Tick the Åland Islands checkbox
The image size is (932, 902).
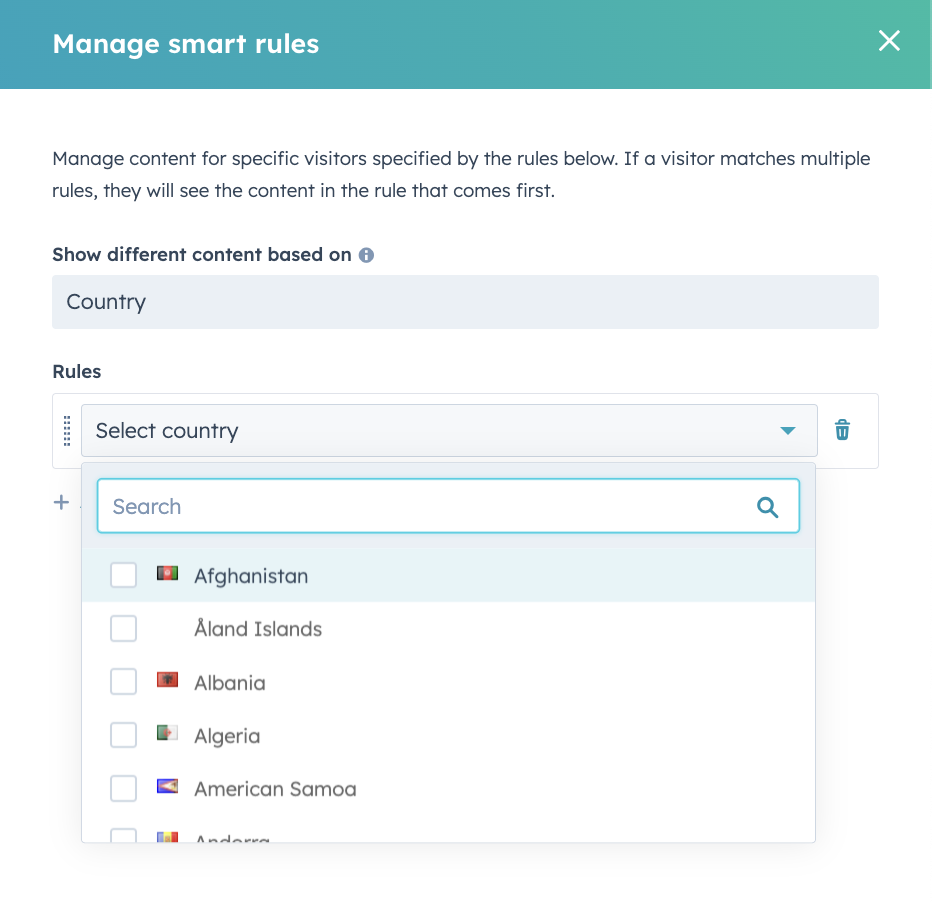point(123,629)
